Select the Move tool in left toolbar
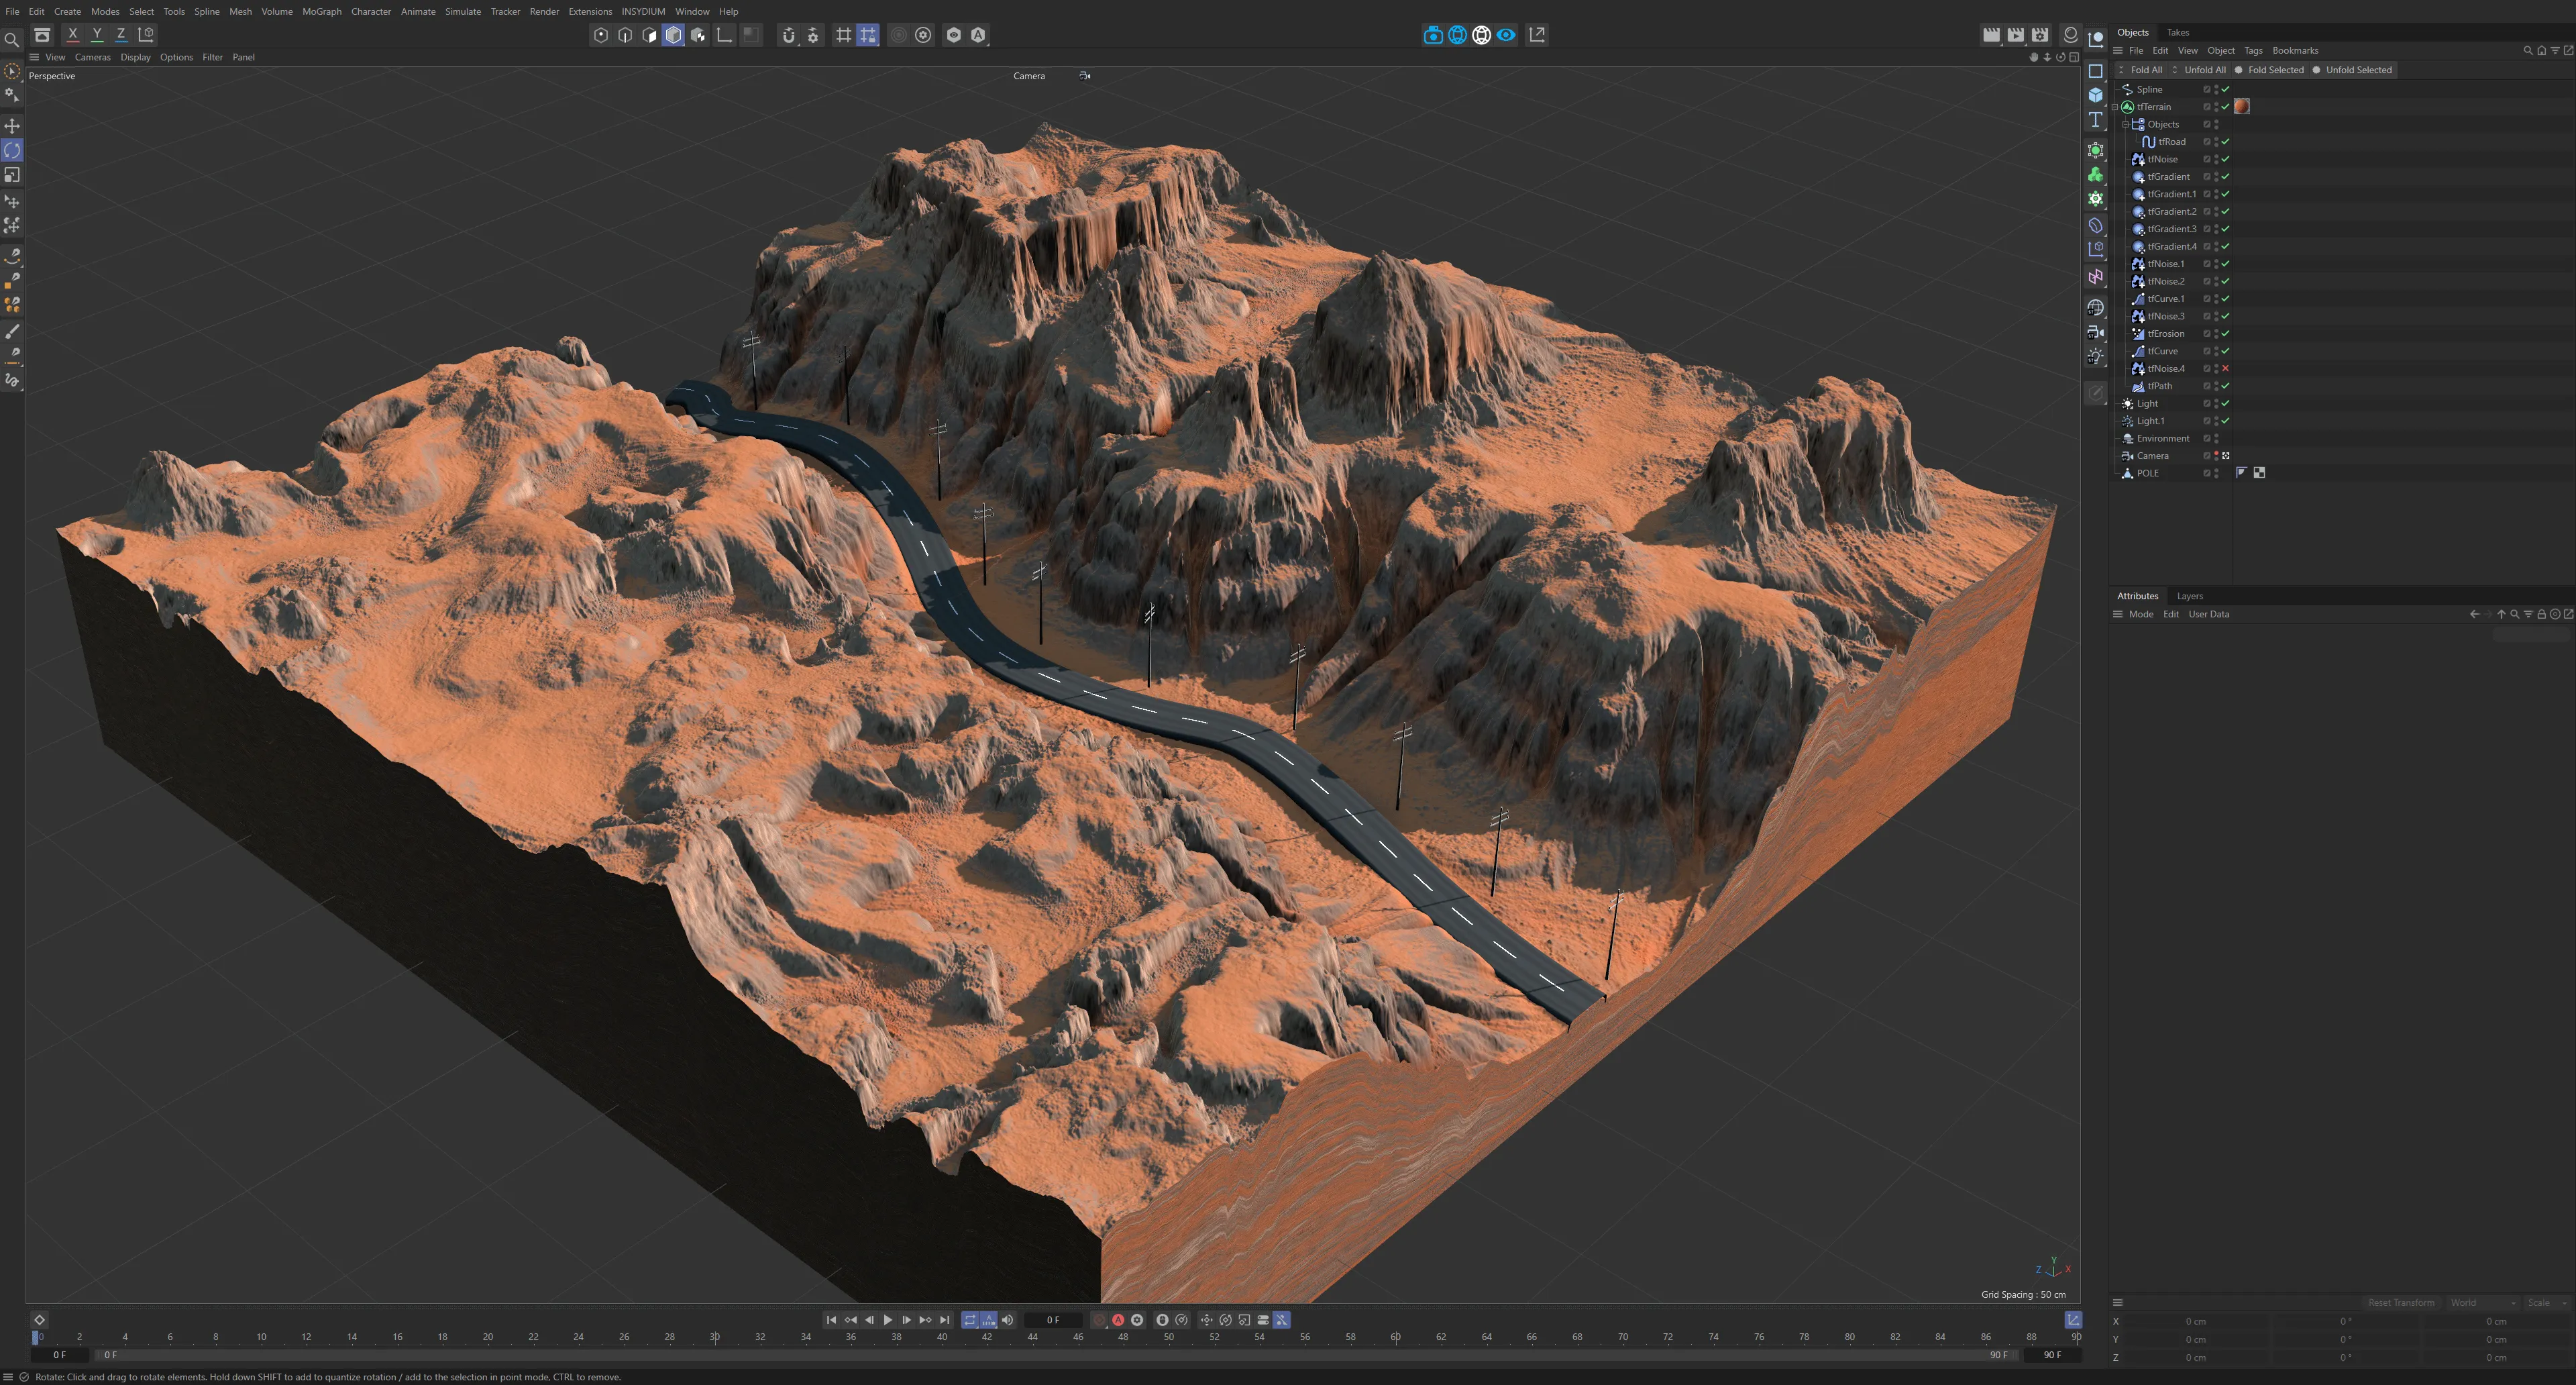 12,126
